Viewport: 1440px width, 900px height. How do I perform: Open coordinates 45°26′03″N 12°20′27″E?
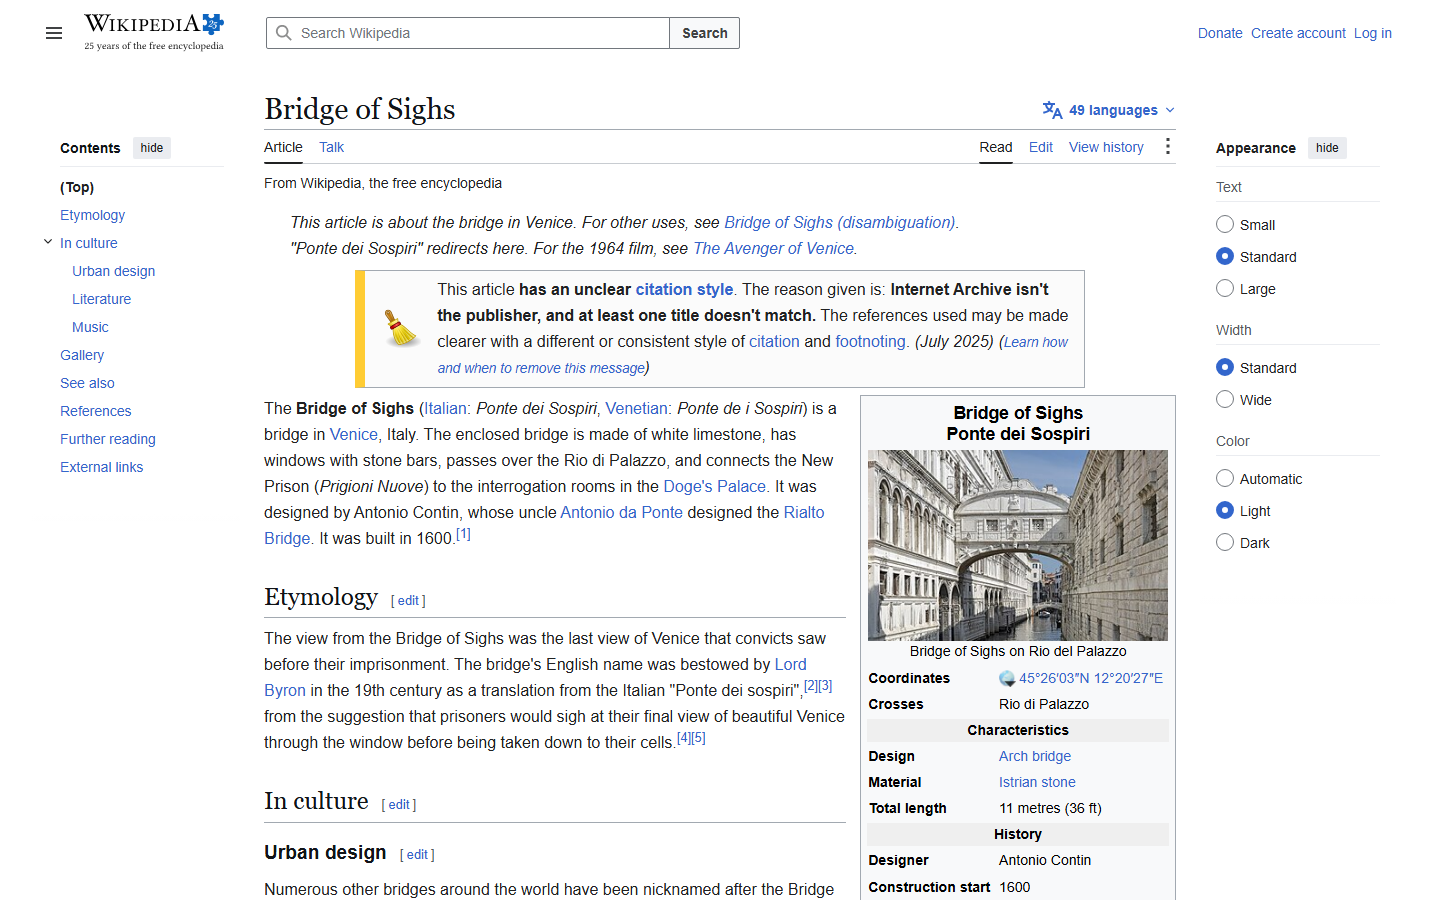click(1091, 678)
